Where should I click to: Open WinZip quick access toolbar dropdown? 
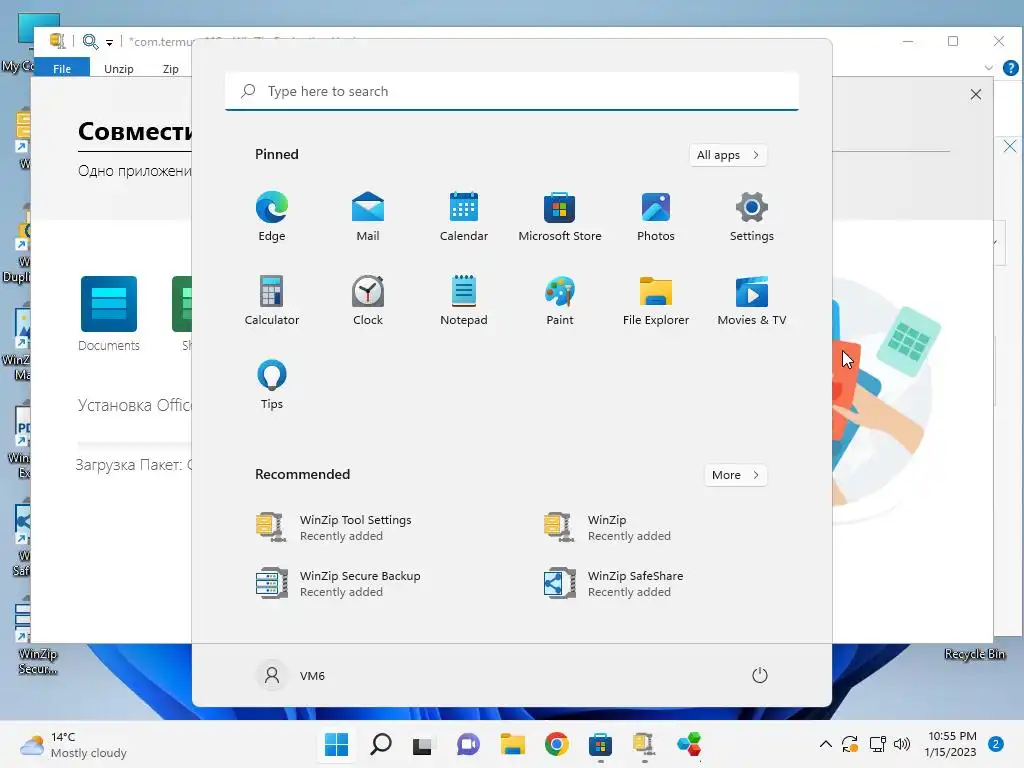coord(109,42)
